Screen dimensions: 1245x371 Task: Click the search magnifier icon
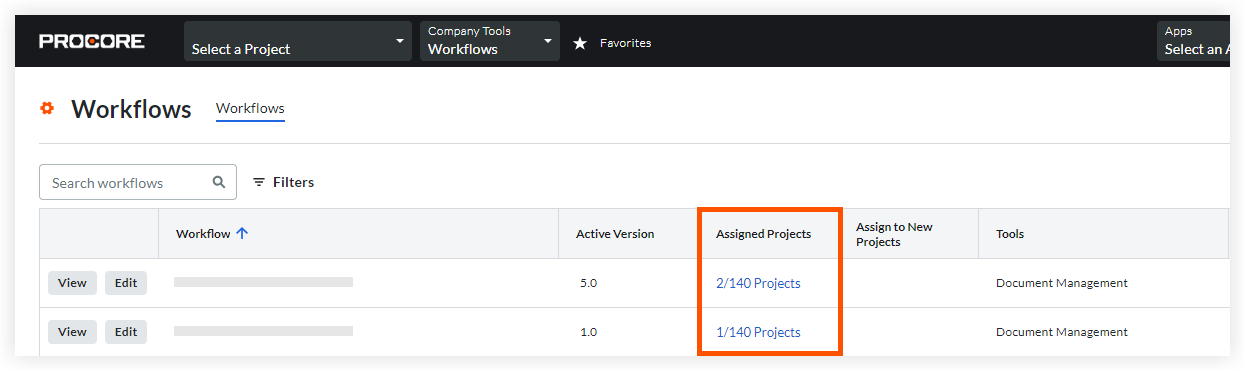coord(219,182)
